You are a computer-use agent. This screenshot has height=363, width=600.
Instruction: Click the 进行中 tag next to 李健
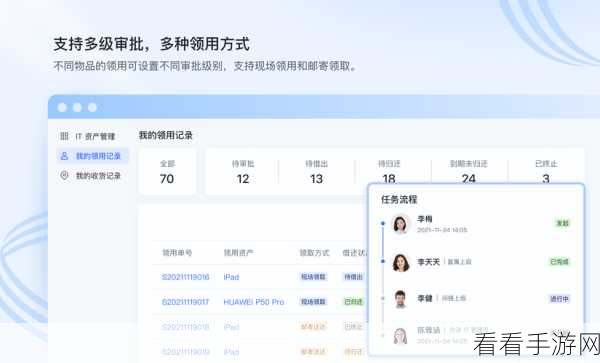coord(559,299)
